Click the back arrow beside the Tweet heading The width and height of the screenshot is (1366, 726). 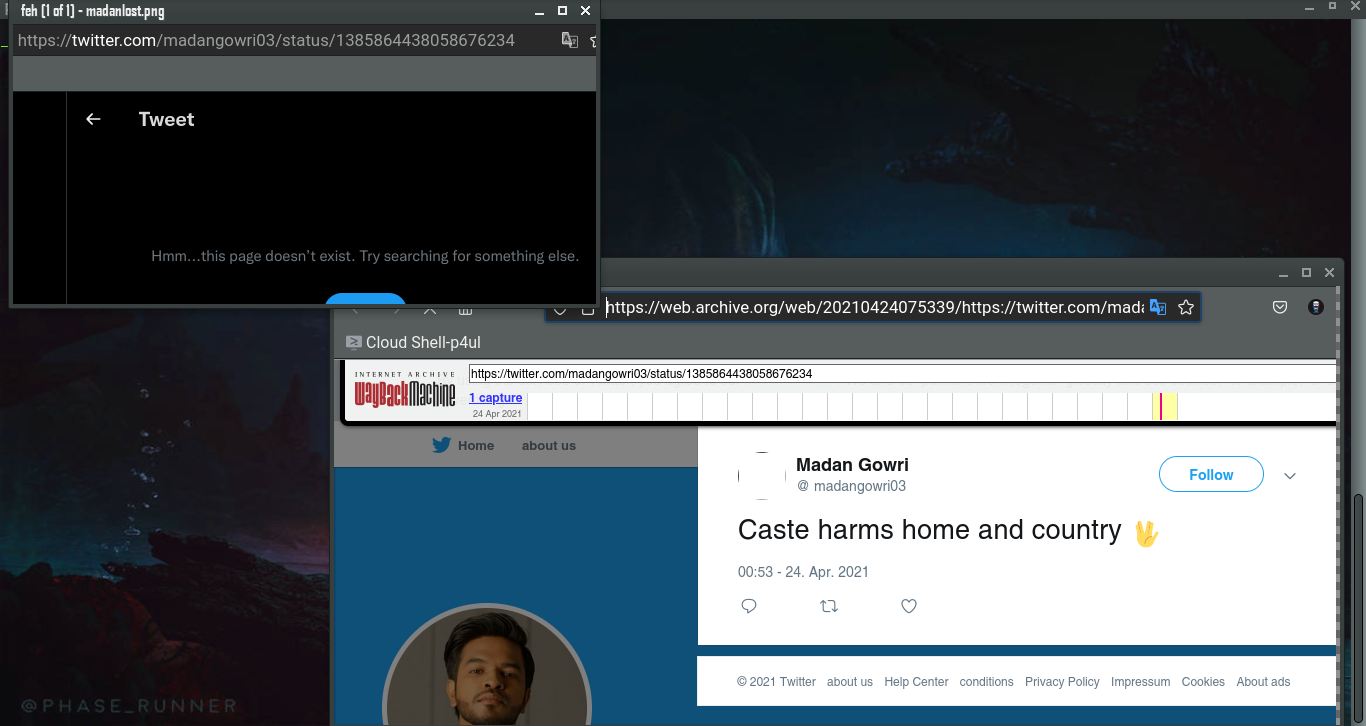point(93,119)
